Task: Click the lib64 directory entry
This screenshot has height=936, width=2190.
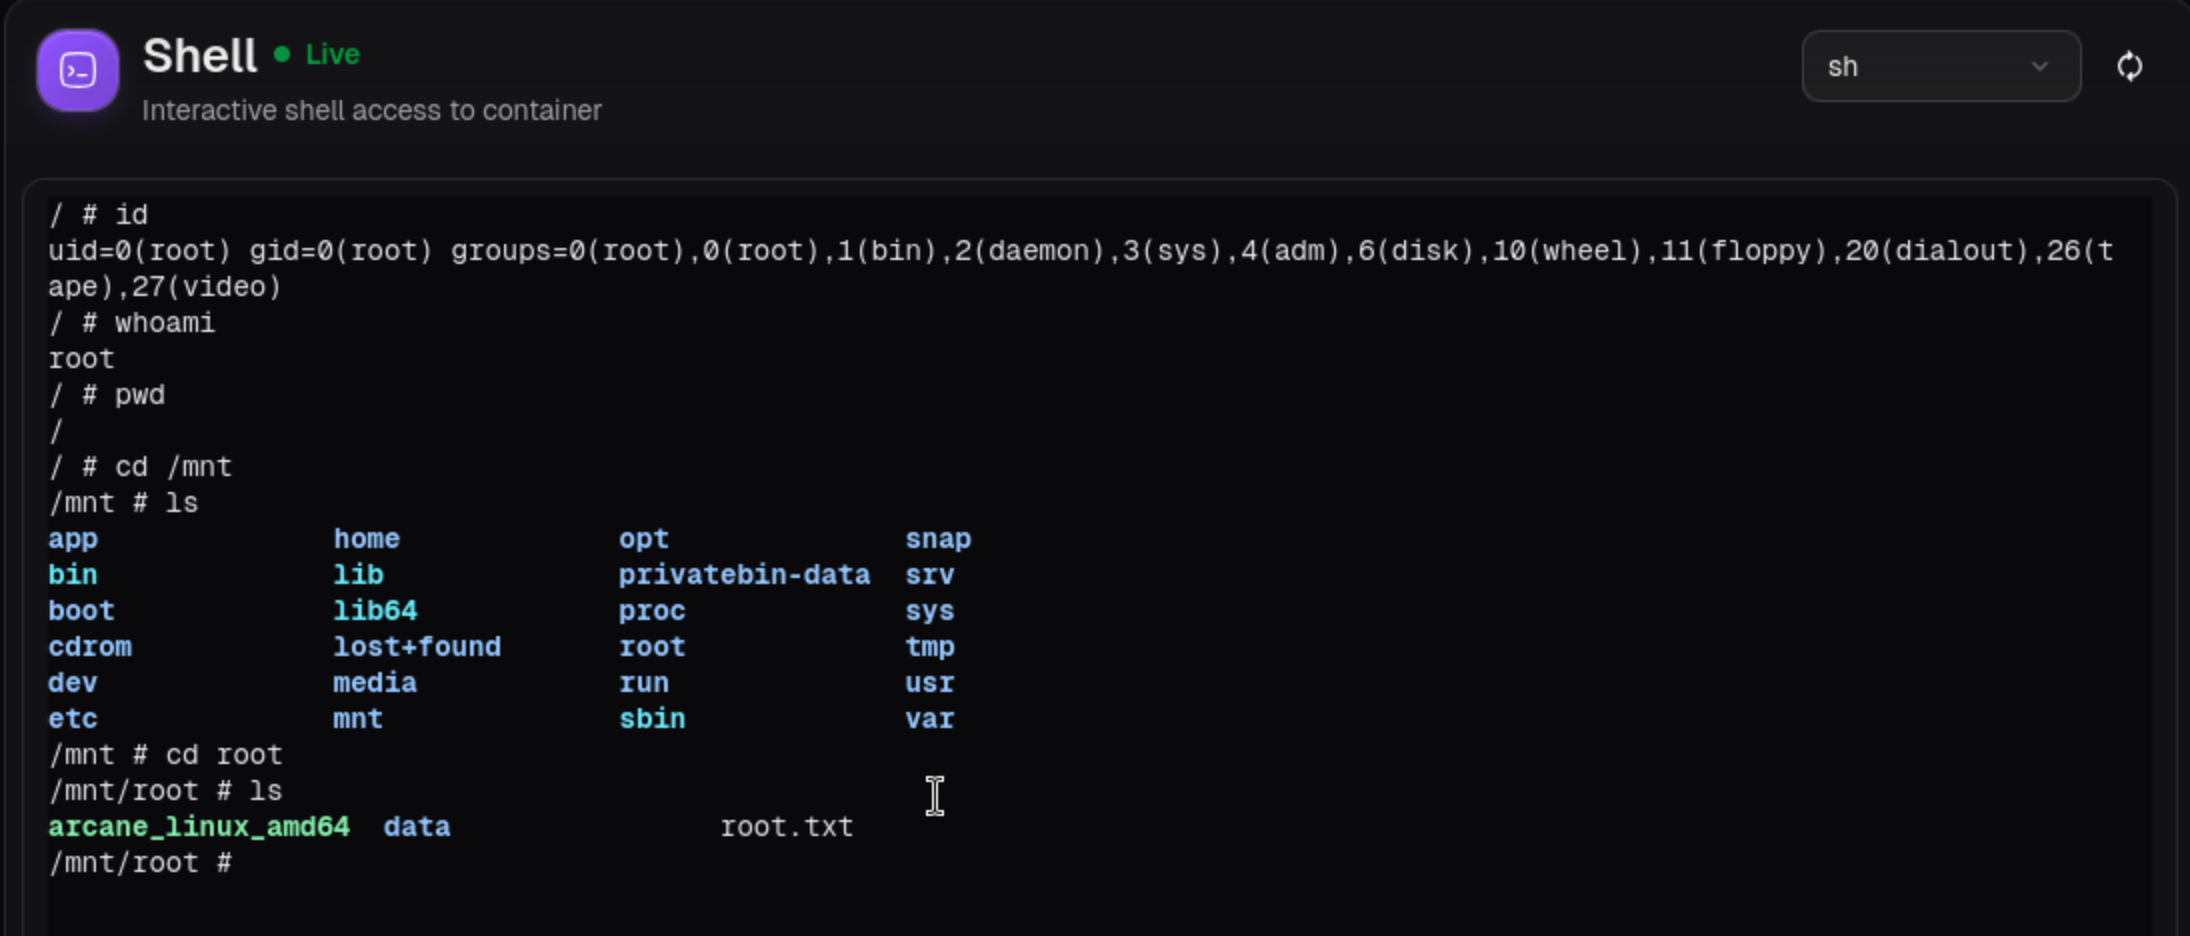Action: point(375,610)
